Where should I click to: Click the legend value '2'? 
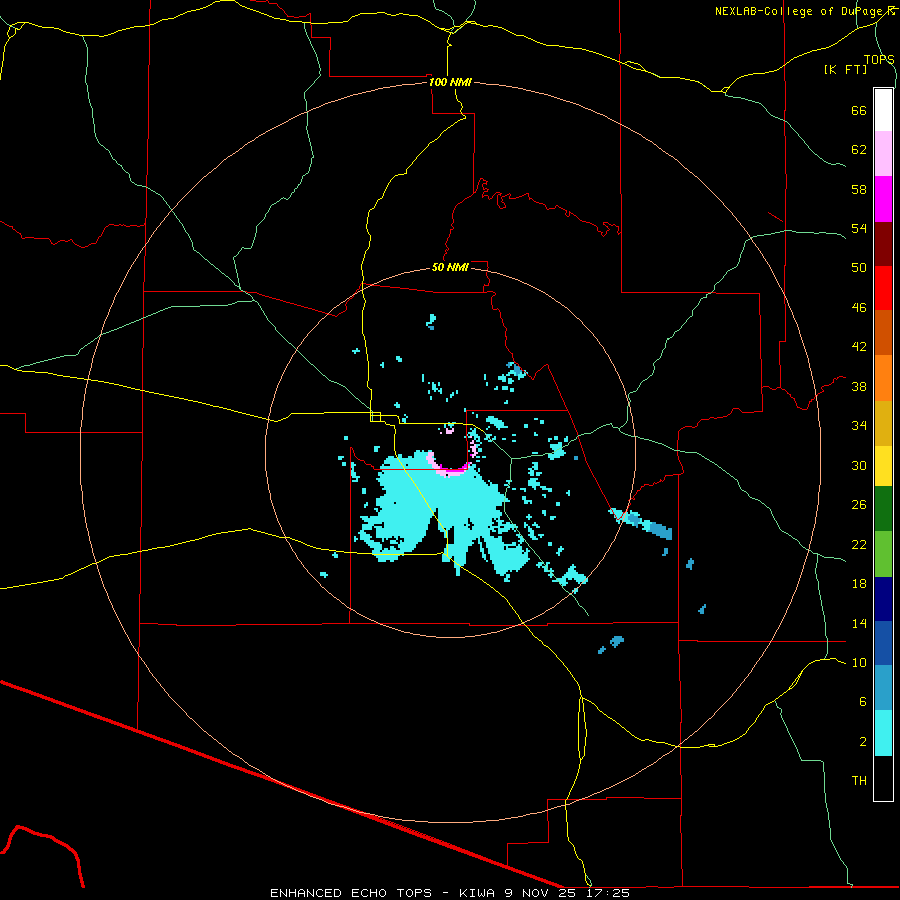863,742
